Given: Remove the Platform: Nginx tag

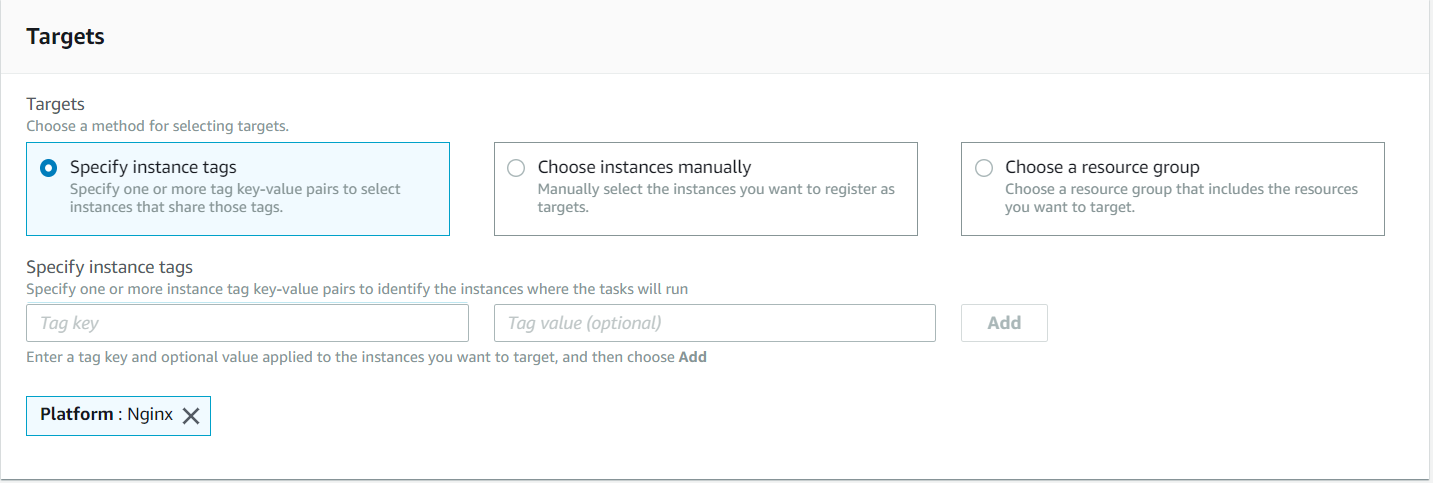Looking at the screenshot, I should (x=191, y=417).
